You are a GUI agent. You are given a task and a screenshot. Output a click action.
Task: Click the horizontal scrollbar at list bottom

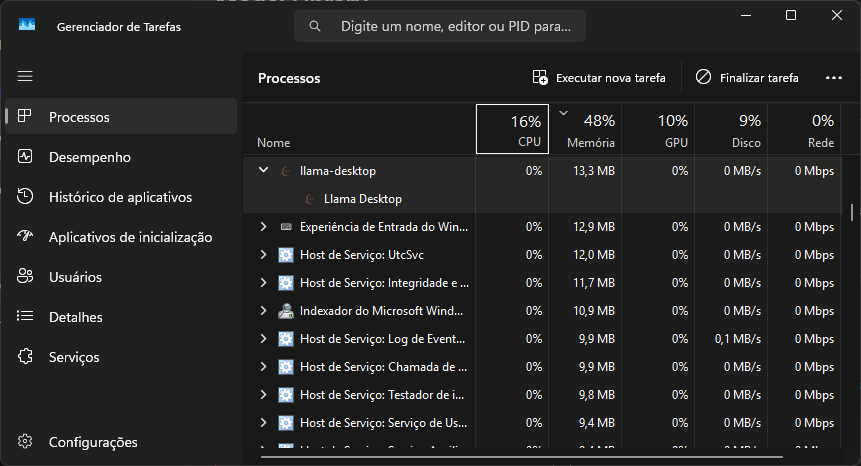[522, 457]
